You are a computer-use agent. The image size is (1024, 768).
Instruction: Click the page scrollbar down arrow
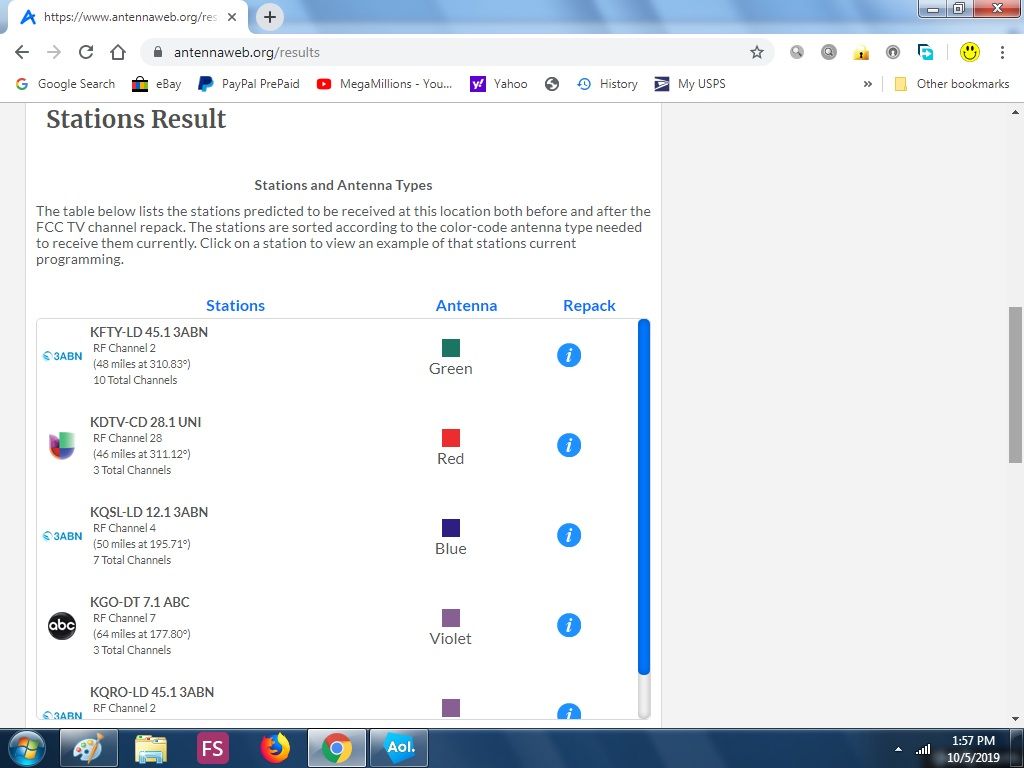click(1015, 719)
